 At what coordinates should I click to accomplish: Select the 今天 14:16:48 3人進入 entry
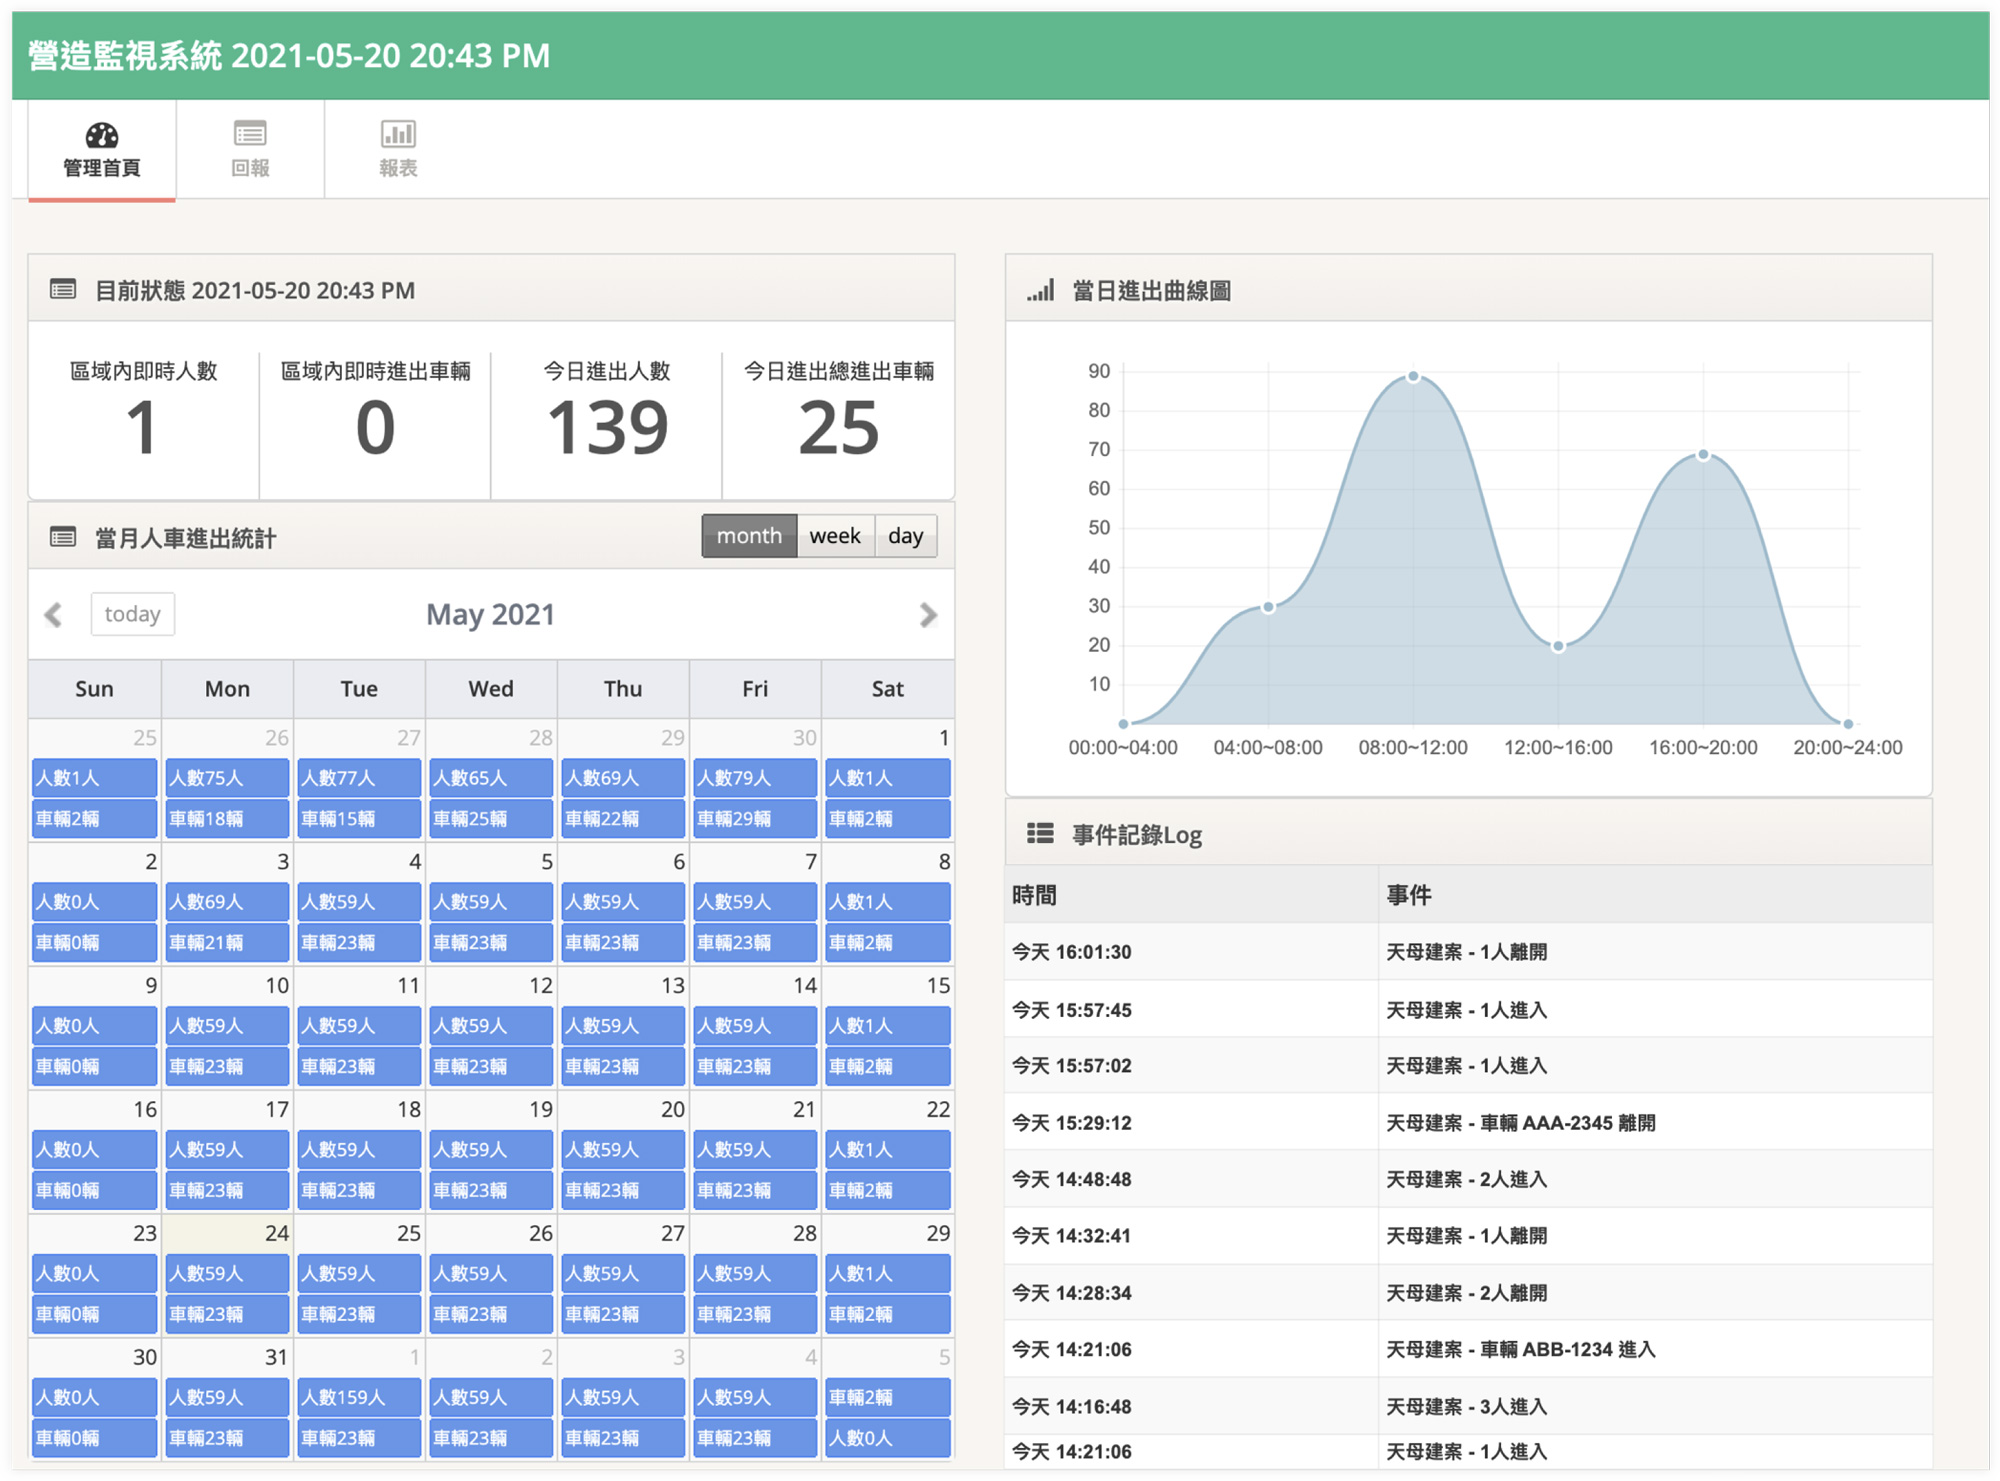[1468, 1407]
